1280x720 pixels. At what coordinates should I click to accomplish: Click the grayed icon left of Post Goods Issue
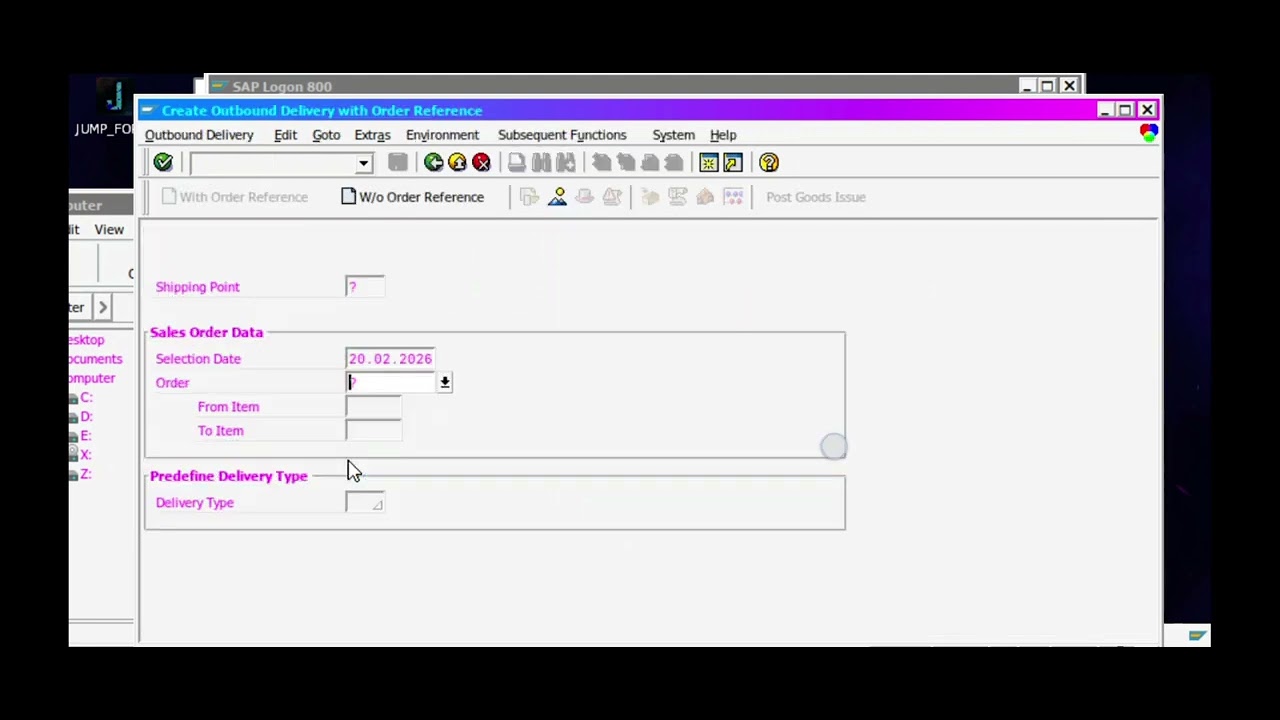click(733, 197)
